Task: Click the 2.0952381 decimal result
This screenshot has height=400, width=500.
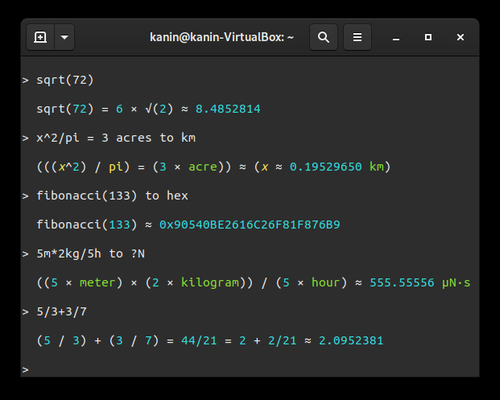Action: pyautogui.click(x=351, y=341)
